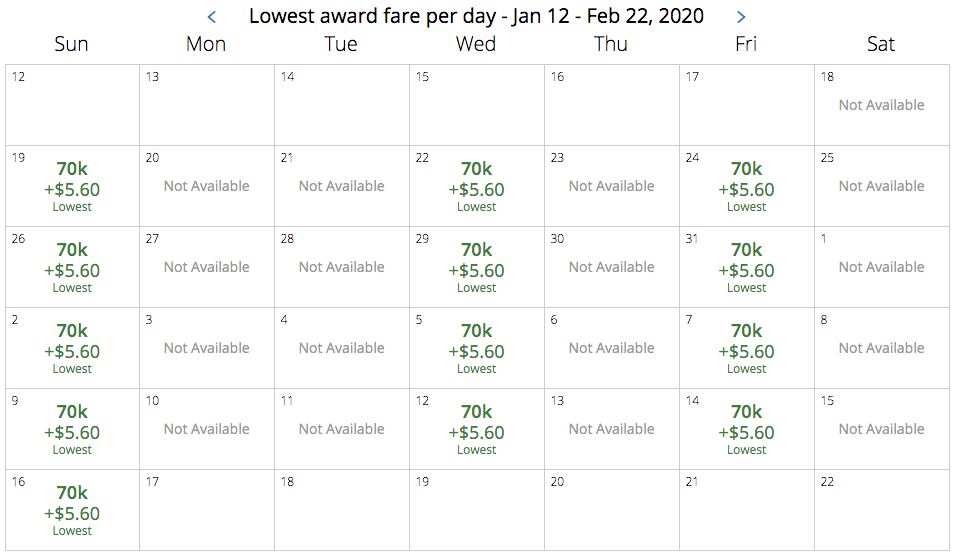Choose the 70k award on January 31
This screenshot has width=956, height=557.
(746, 268)
